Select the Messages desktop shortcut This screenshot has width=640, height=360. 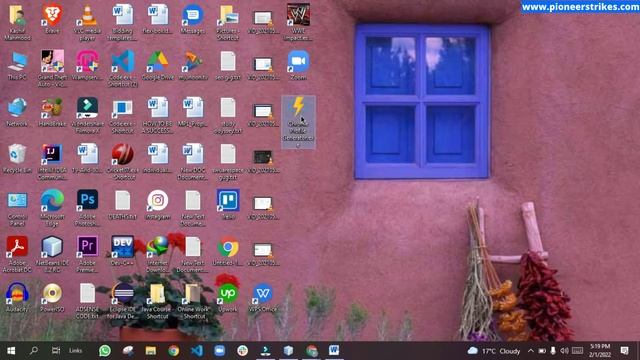193,19
